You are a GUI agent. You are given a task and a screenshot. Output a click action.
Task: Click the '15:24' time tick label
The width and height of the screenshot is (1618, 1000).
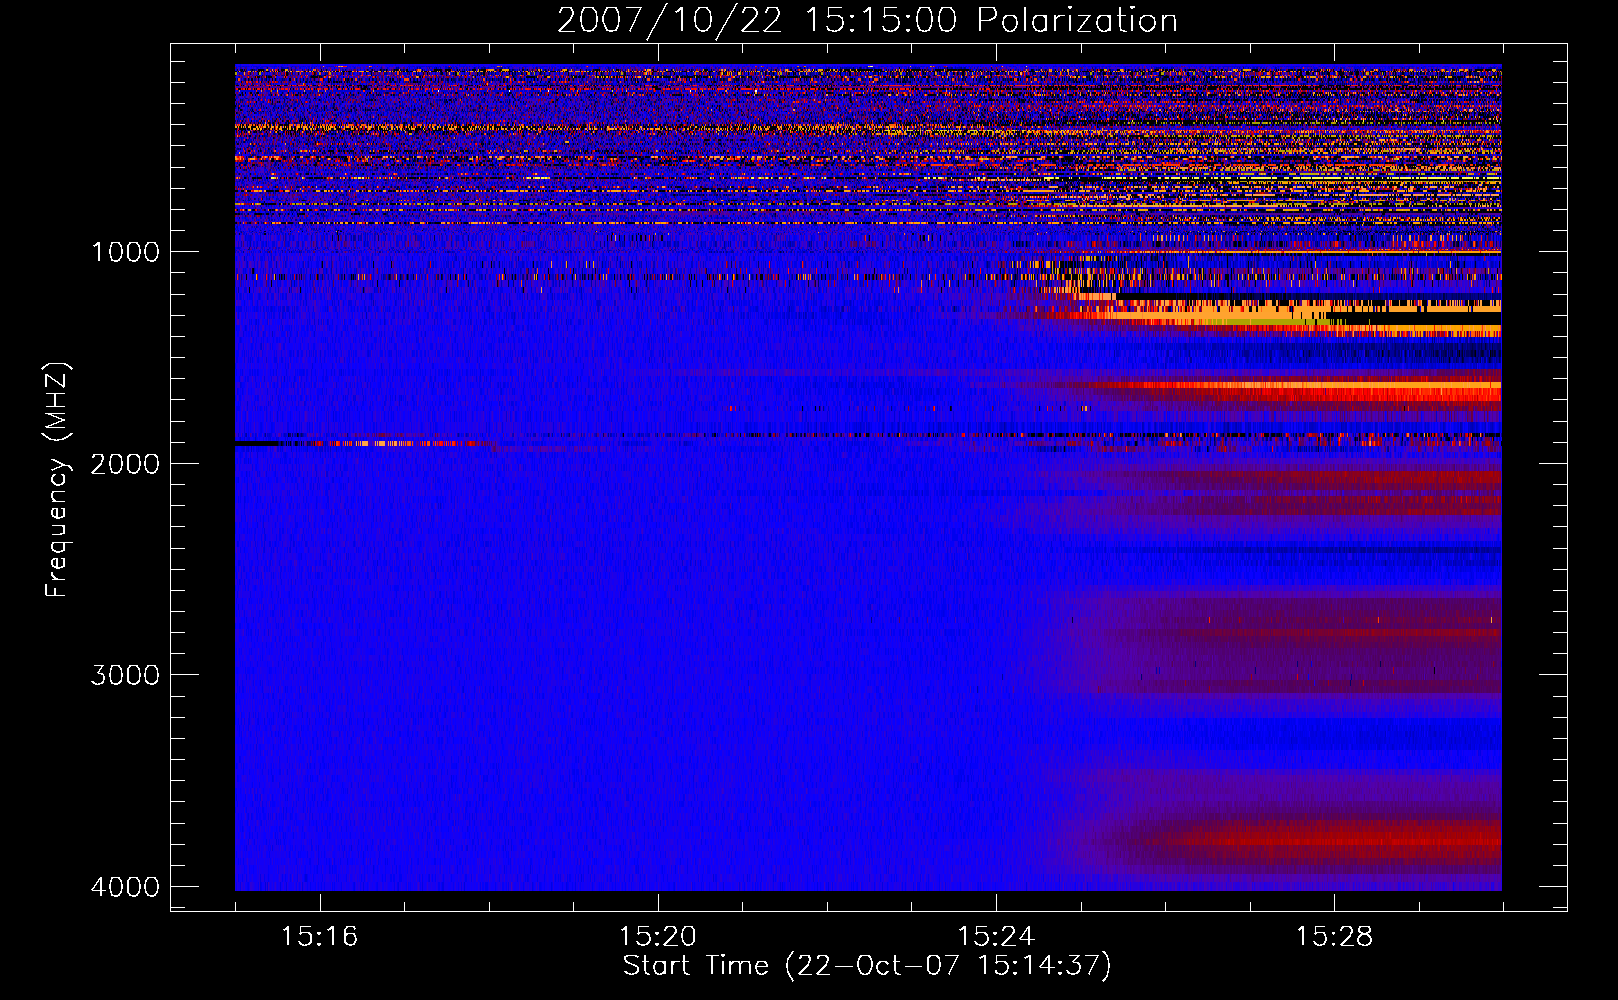[996, 937]
